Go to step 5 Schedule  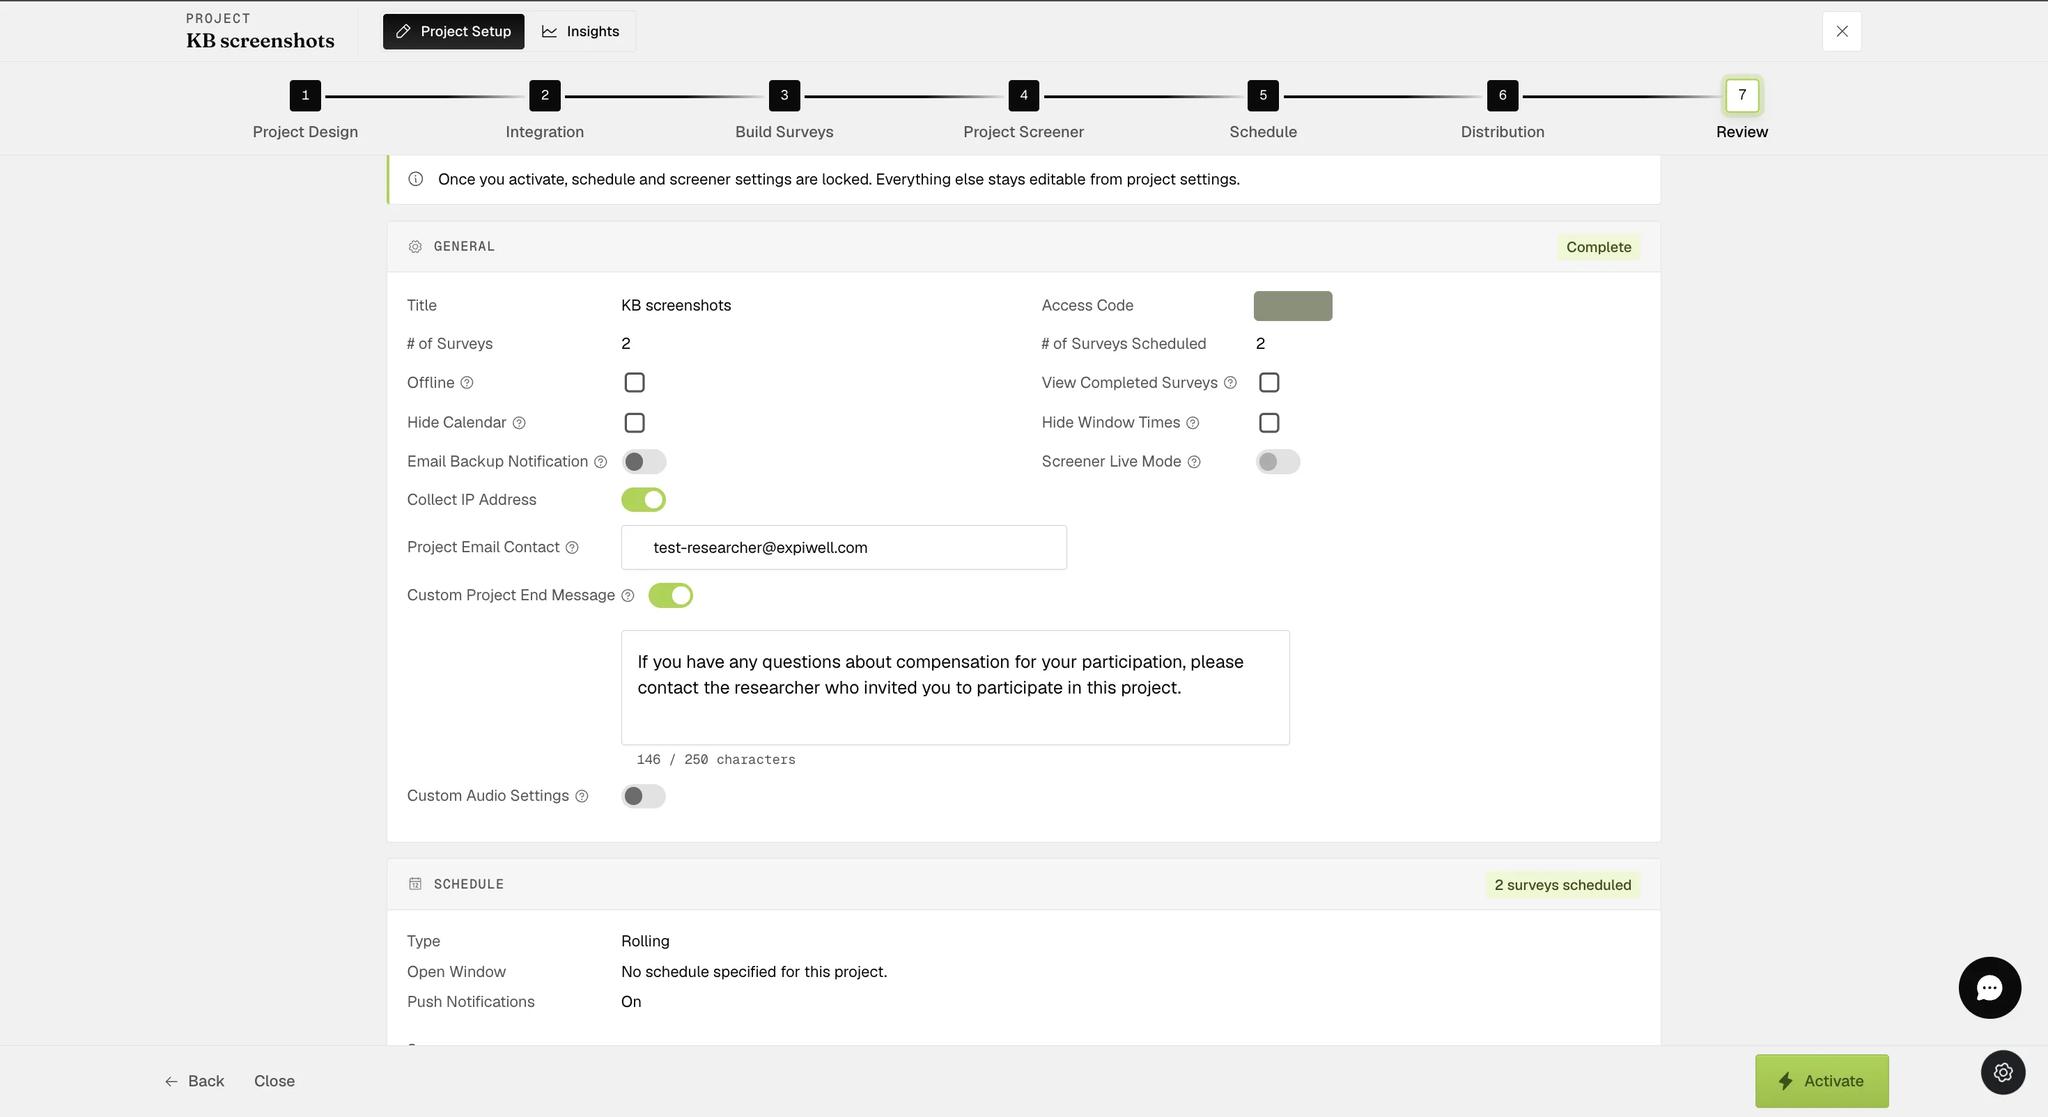click(x=1263, y=110)
